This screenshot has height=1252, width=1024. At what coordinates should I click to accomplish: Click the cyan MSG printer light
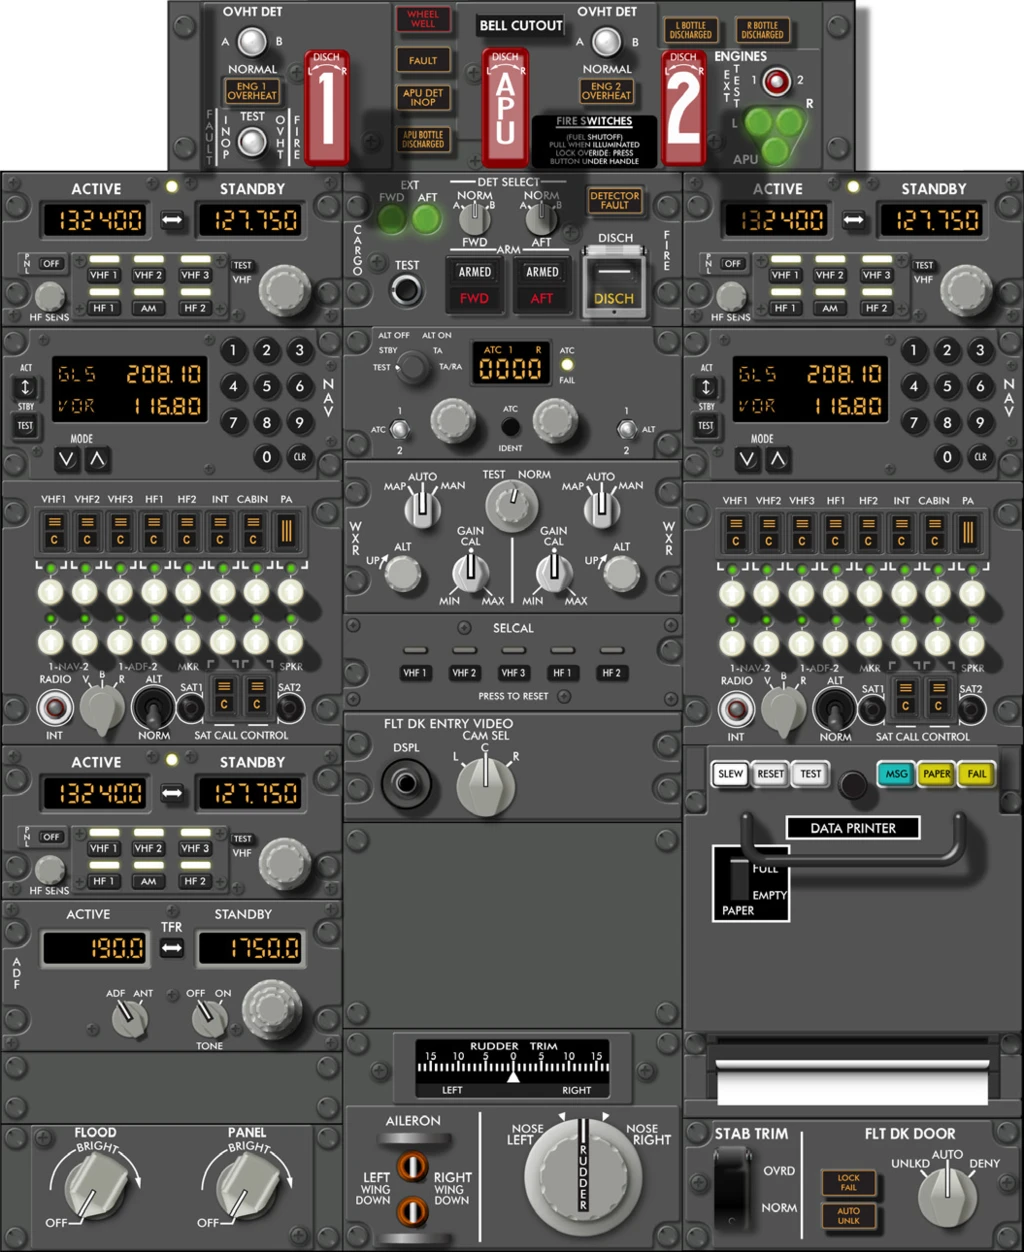[896, 774]
